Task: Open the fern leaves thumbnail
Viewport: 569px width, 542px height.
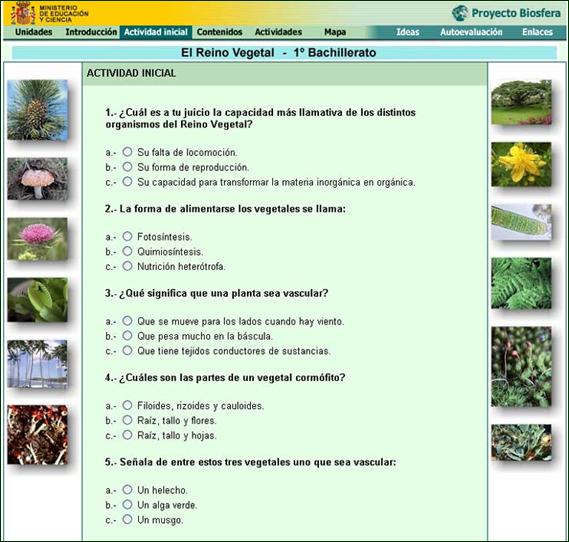Action: coord(521,283)
